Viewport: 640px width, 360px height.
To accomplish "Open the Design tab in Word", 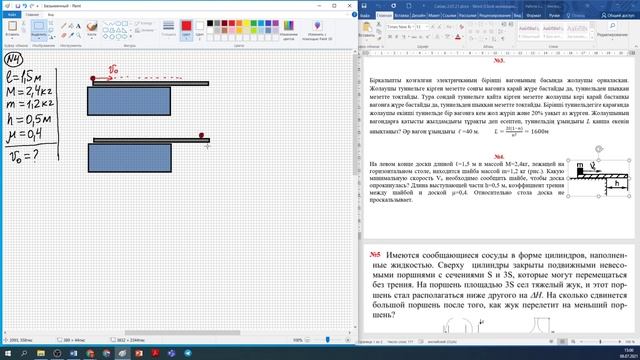I will point(418,16).
